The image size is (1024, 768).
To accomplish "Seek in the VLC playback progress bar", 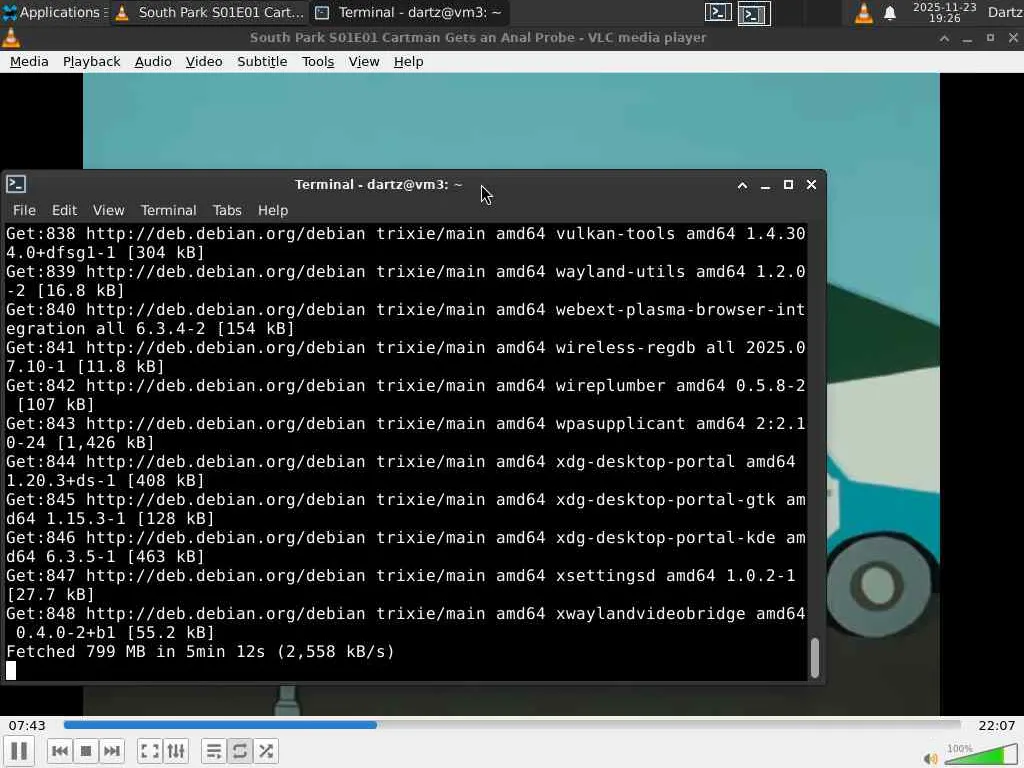I will pyautogui.click(x=512, y=725).
